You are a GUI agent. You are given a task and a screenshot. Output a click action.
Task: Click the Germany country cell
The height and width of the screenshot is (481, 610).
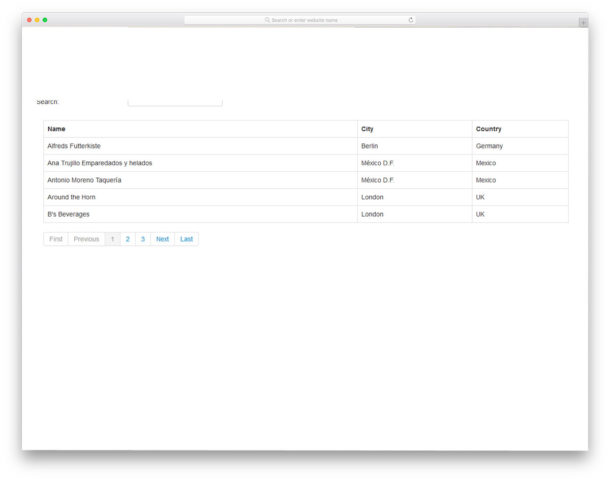coord(490,146)
